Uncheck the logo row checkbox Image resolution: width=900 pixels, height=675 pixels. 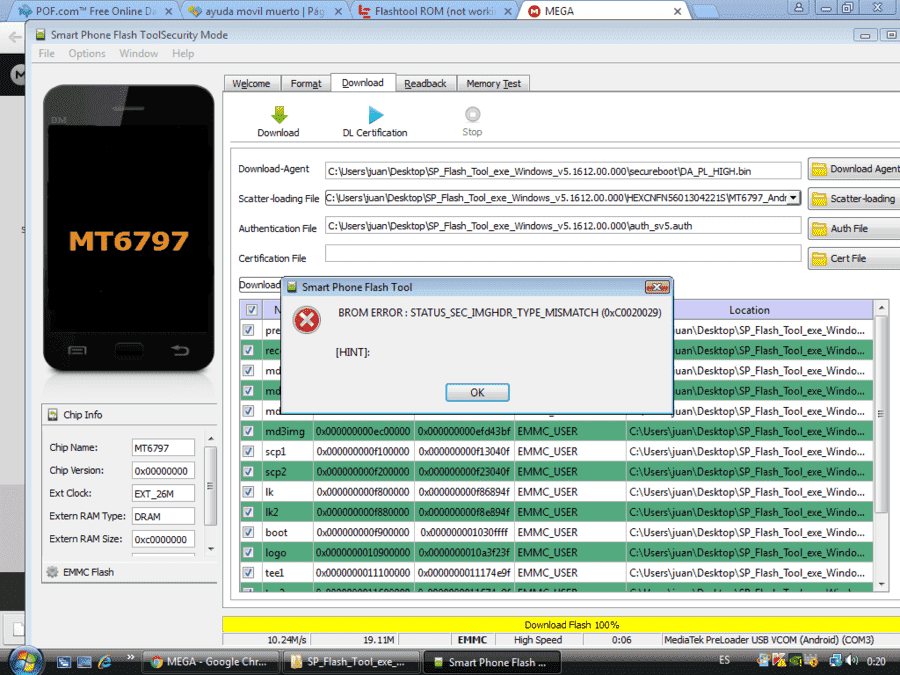coord(248,552)
